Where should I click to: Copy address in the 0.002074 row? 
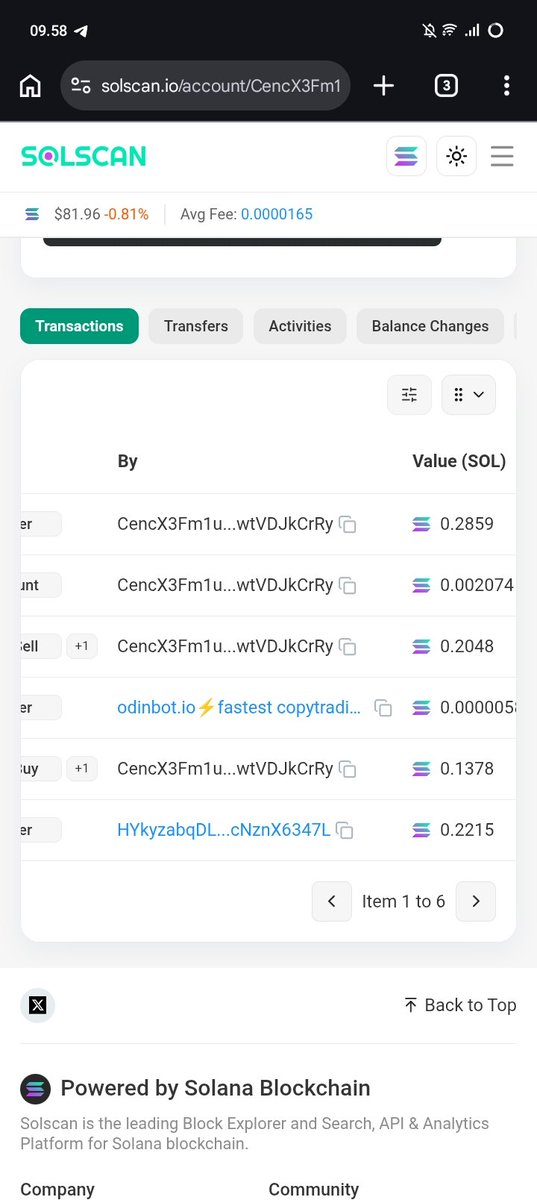pyautogui.click(x=348, y=585)
